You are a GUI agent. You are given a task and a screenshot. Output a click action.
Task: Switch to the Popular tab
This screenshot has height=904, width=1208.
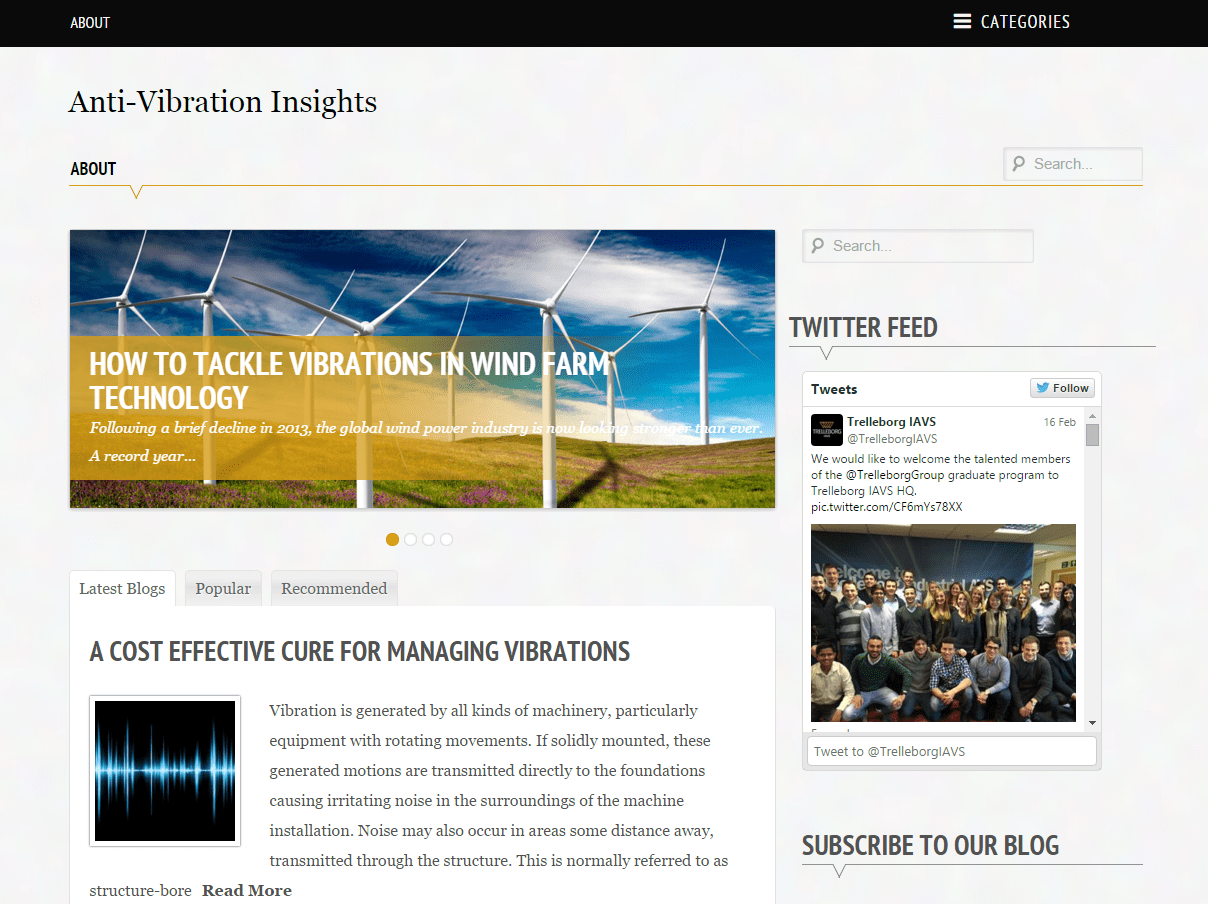click(223, 588)
